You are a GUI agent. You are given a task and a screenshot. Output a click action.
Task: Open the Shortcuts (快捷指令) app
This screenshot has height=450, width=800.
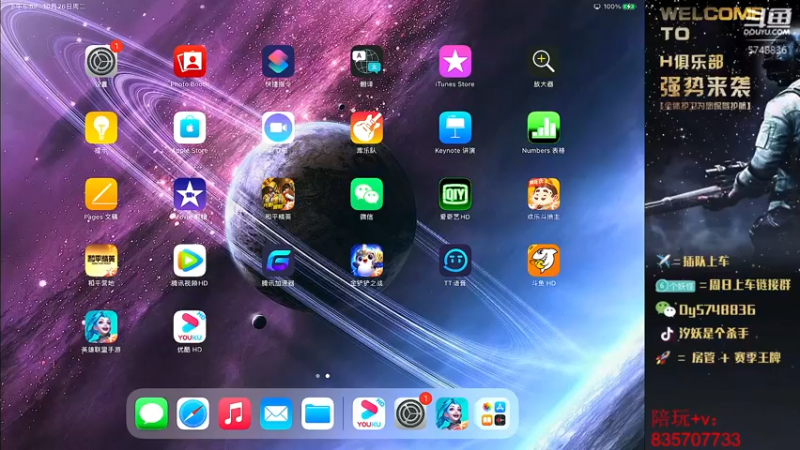(278, 62)
